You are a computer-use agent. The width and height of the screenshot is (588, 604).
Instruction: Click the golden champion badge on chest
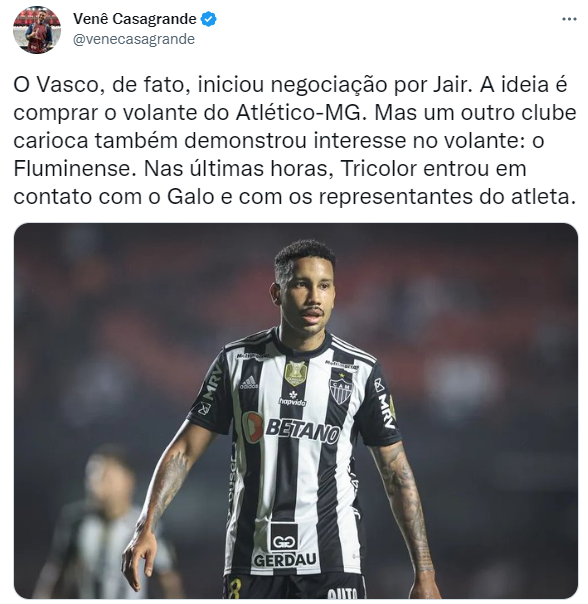pyautogui.click(x=296, y=373)
